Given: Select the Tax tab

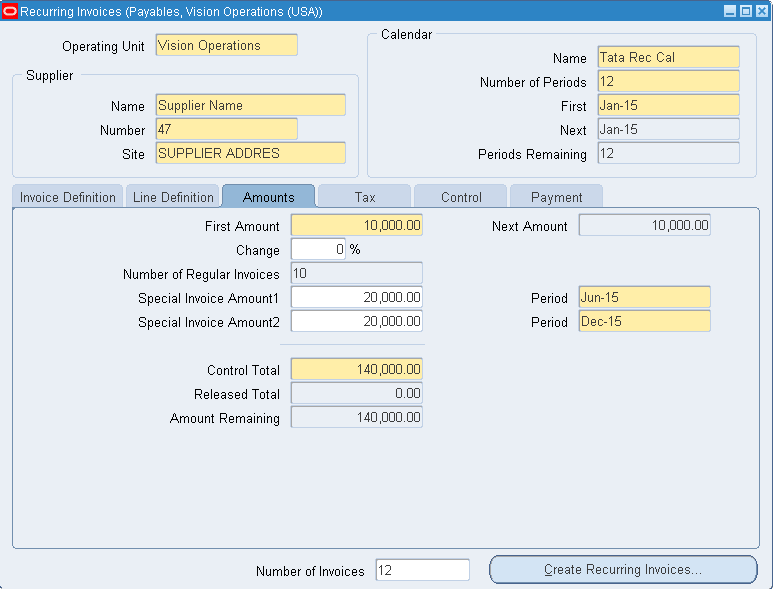Looking at the screenshot, I should (x=365, y=197).
